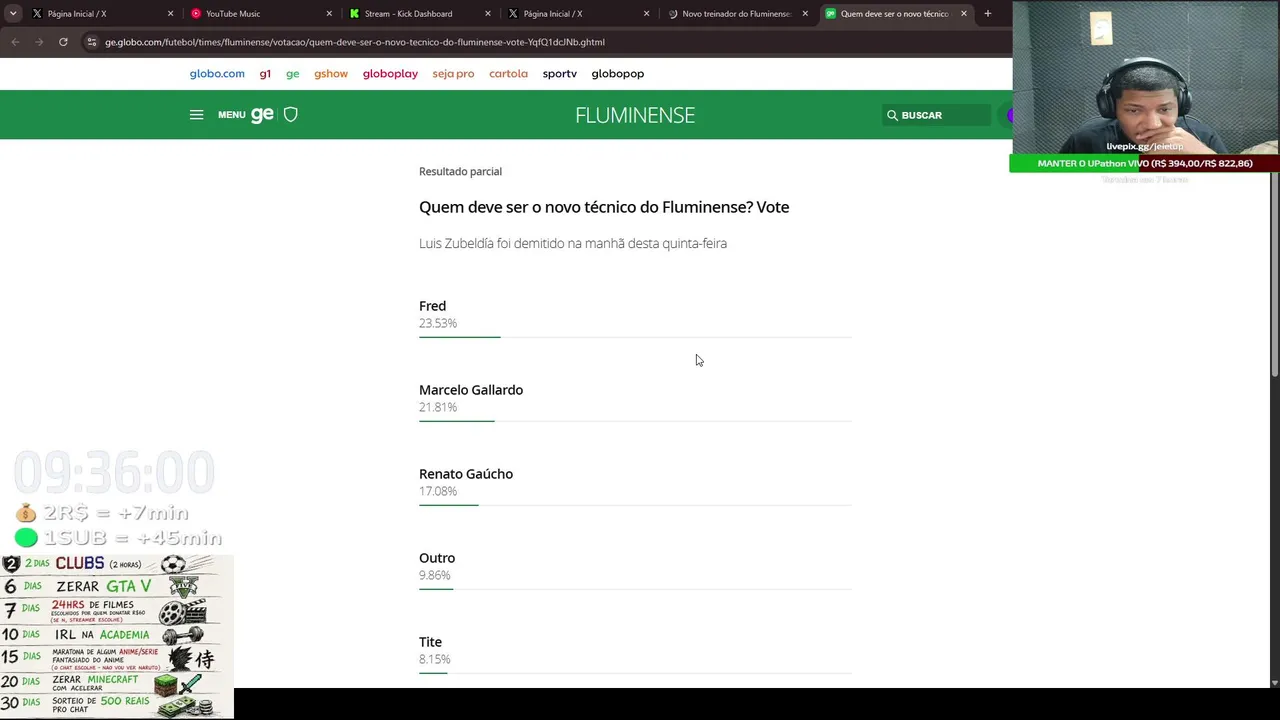
Task: Select the Renato Gaúcho poll option
Action: point(466,474)
